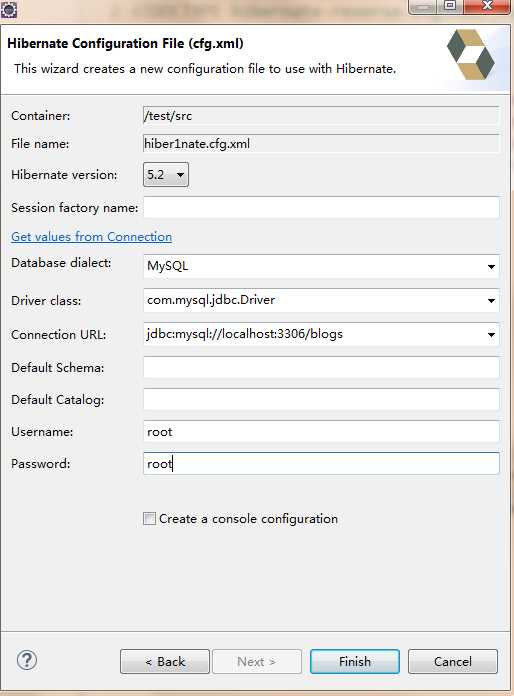This screenshot has height=696, width=514.
Task: Click the help question mark icon
Action: pos(27,660)
